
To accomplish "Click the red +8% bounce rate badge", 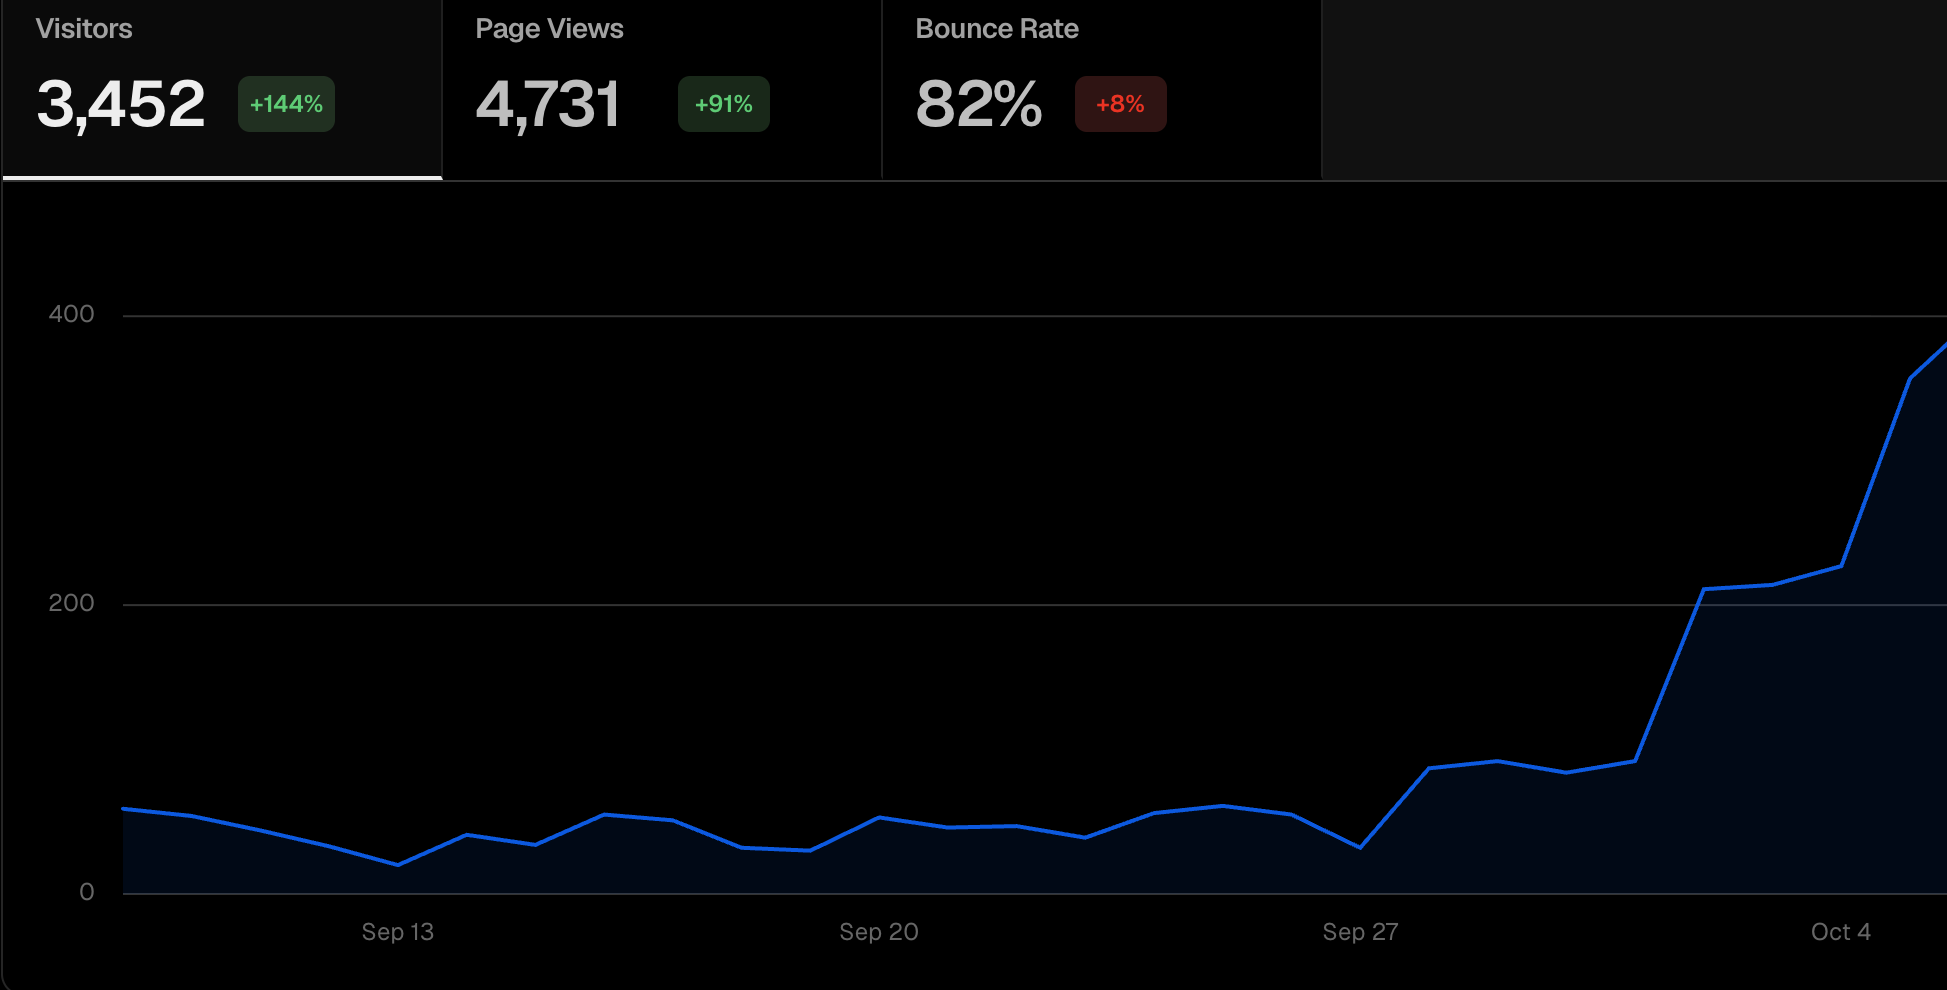I will (1120, 104).
